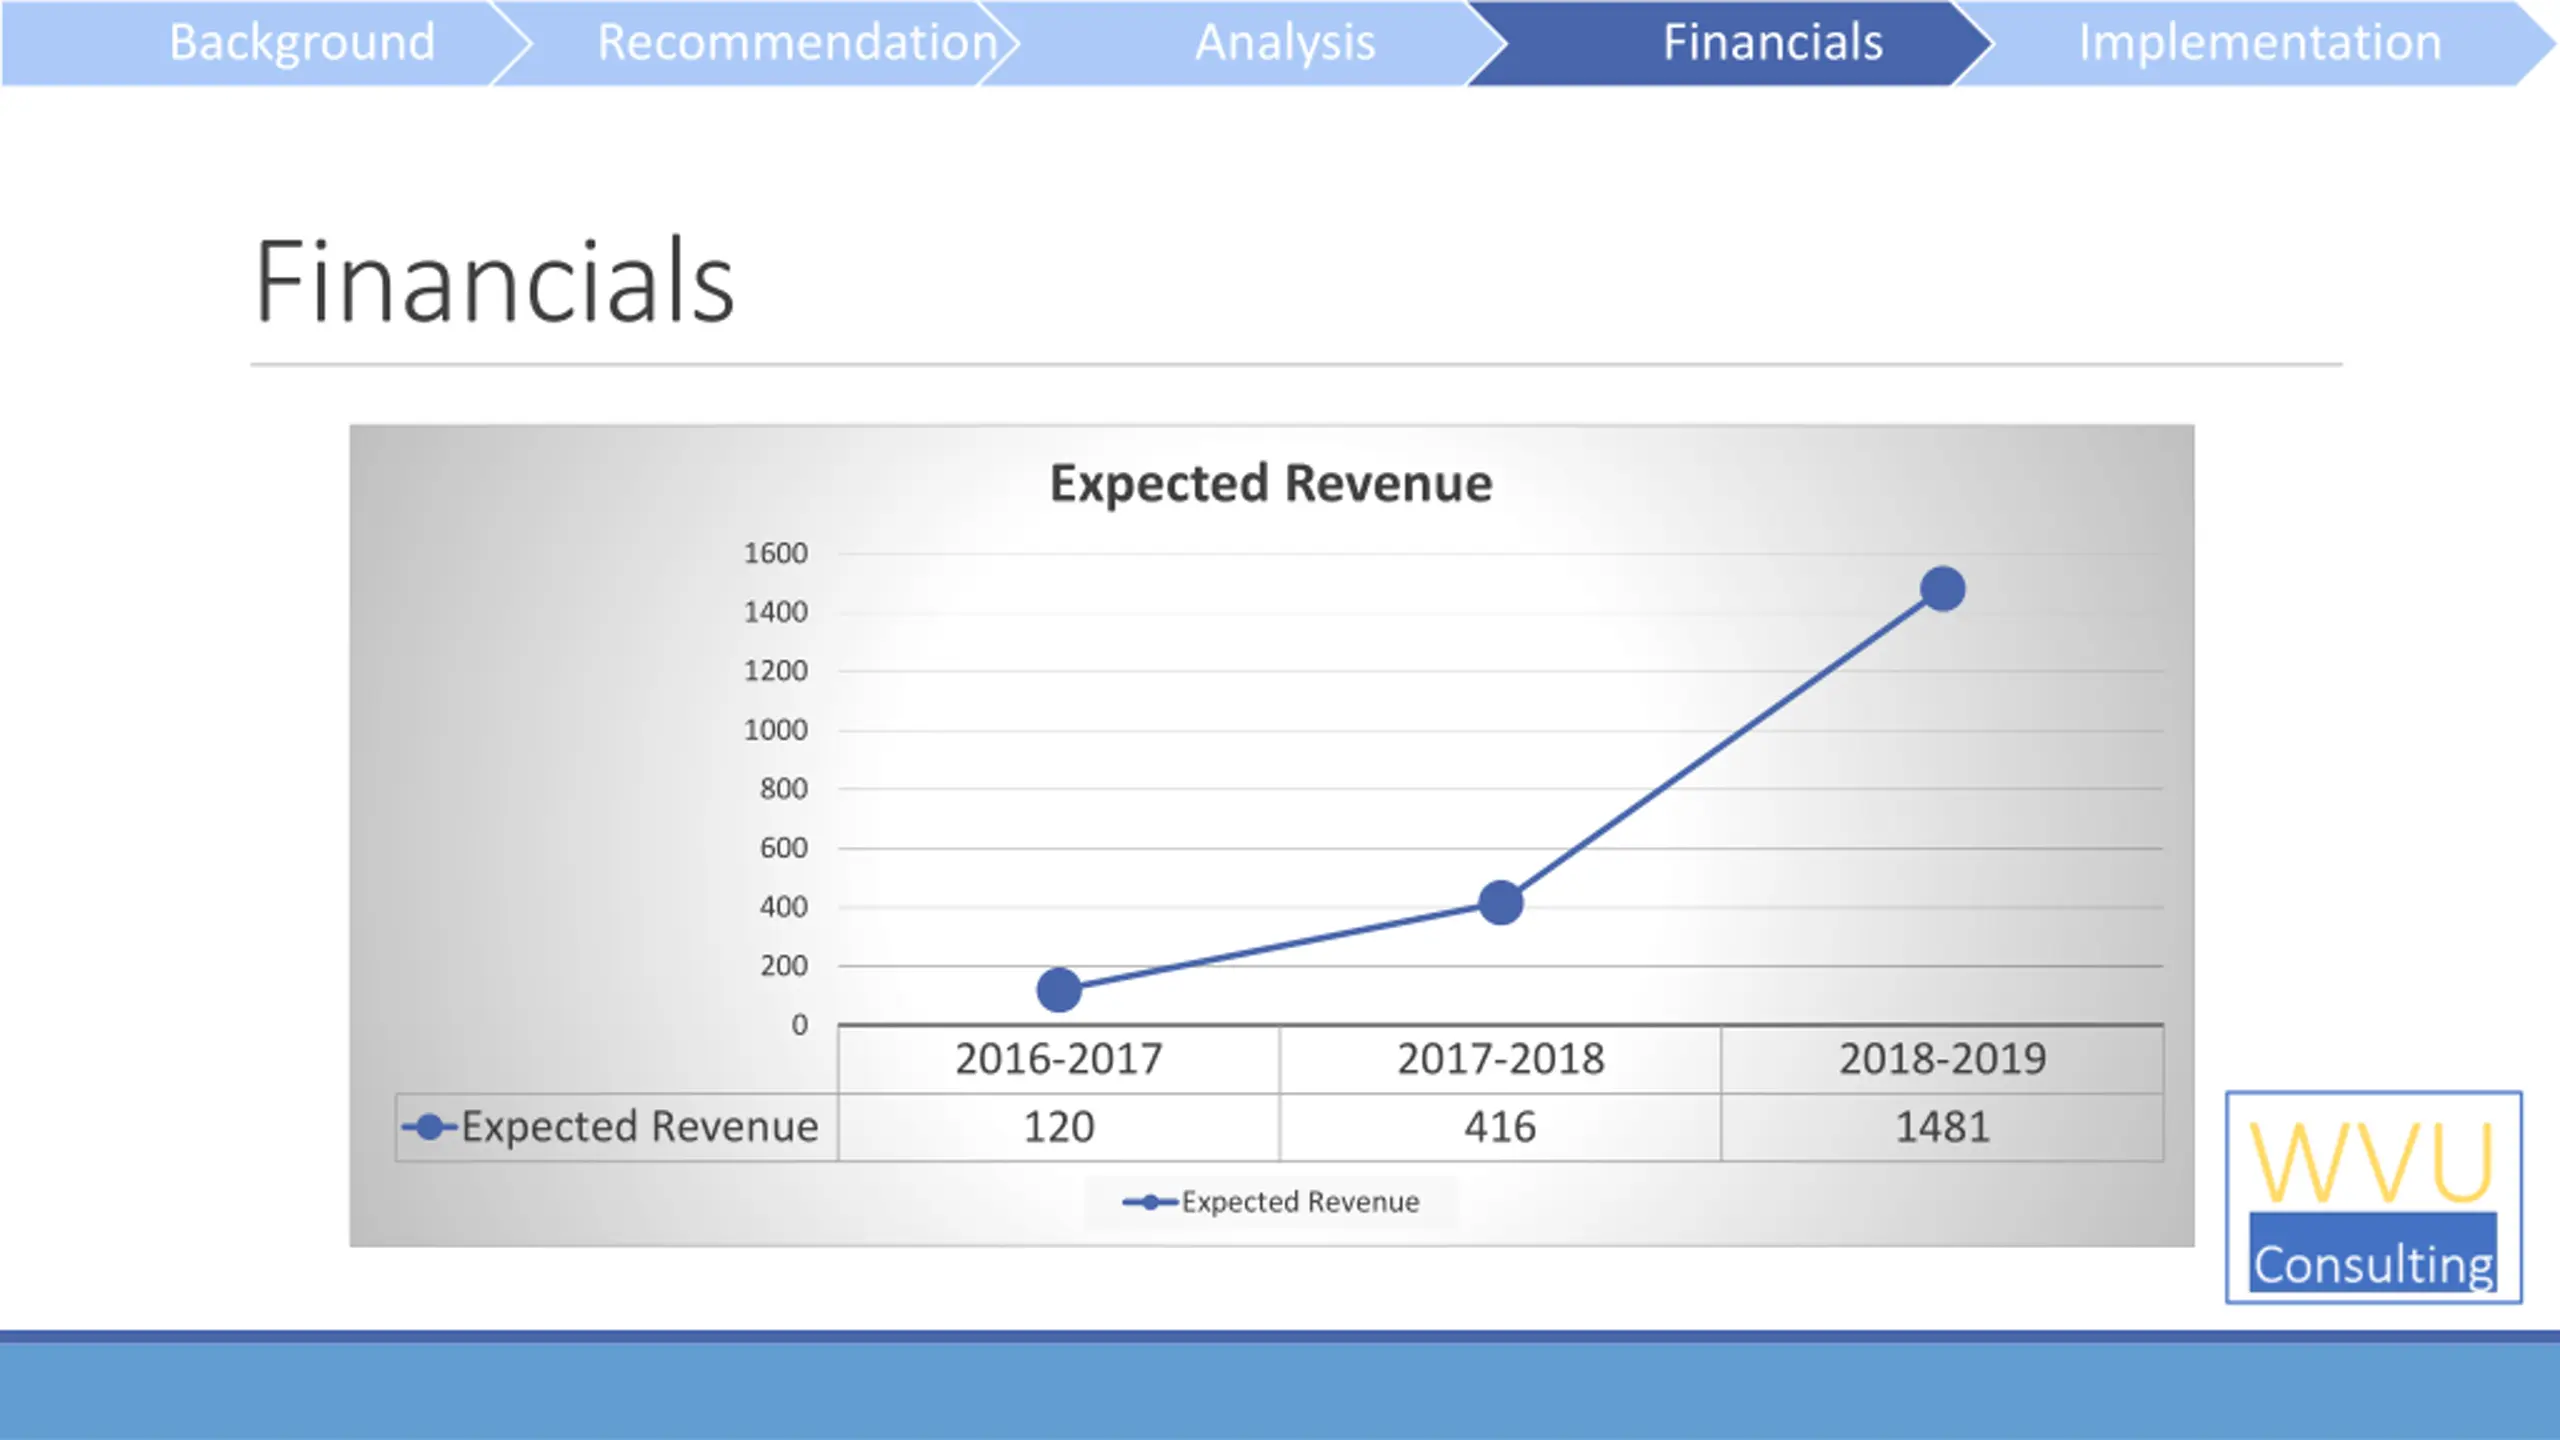Screen dimensions: 2560x1440
Task: Select the 416 value table cell
Action: [x=1501, y=1127]
